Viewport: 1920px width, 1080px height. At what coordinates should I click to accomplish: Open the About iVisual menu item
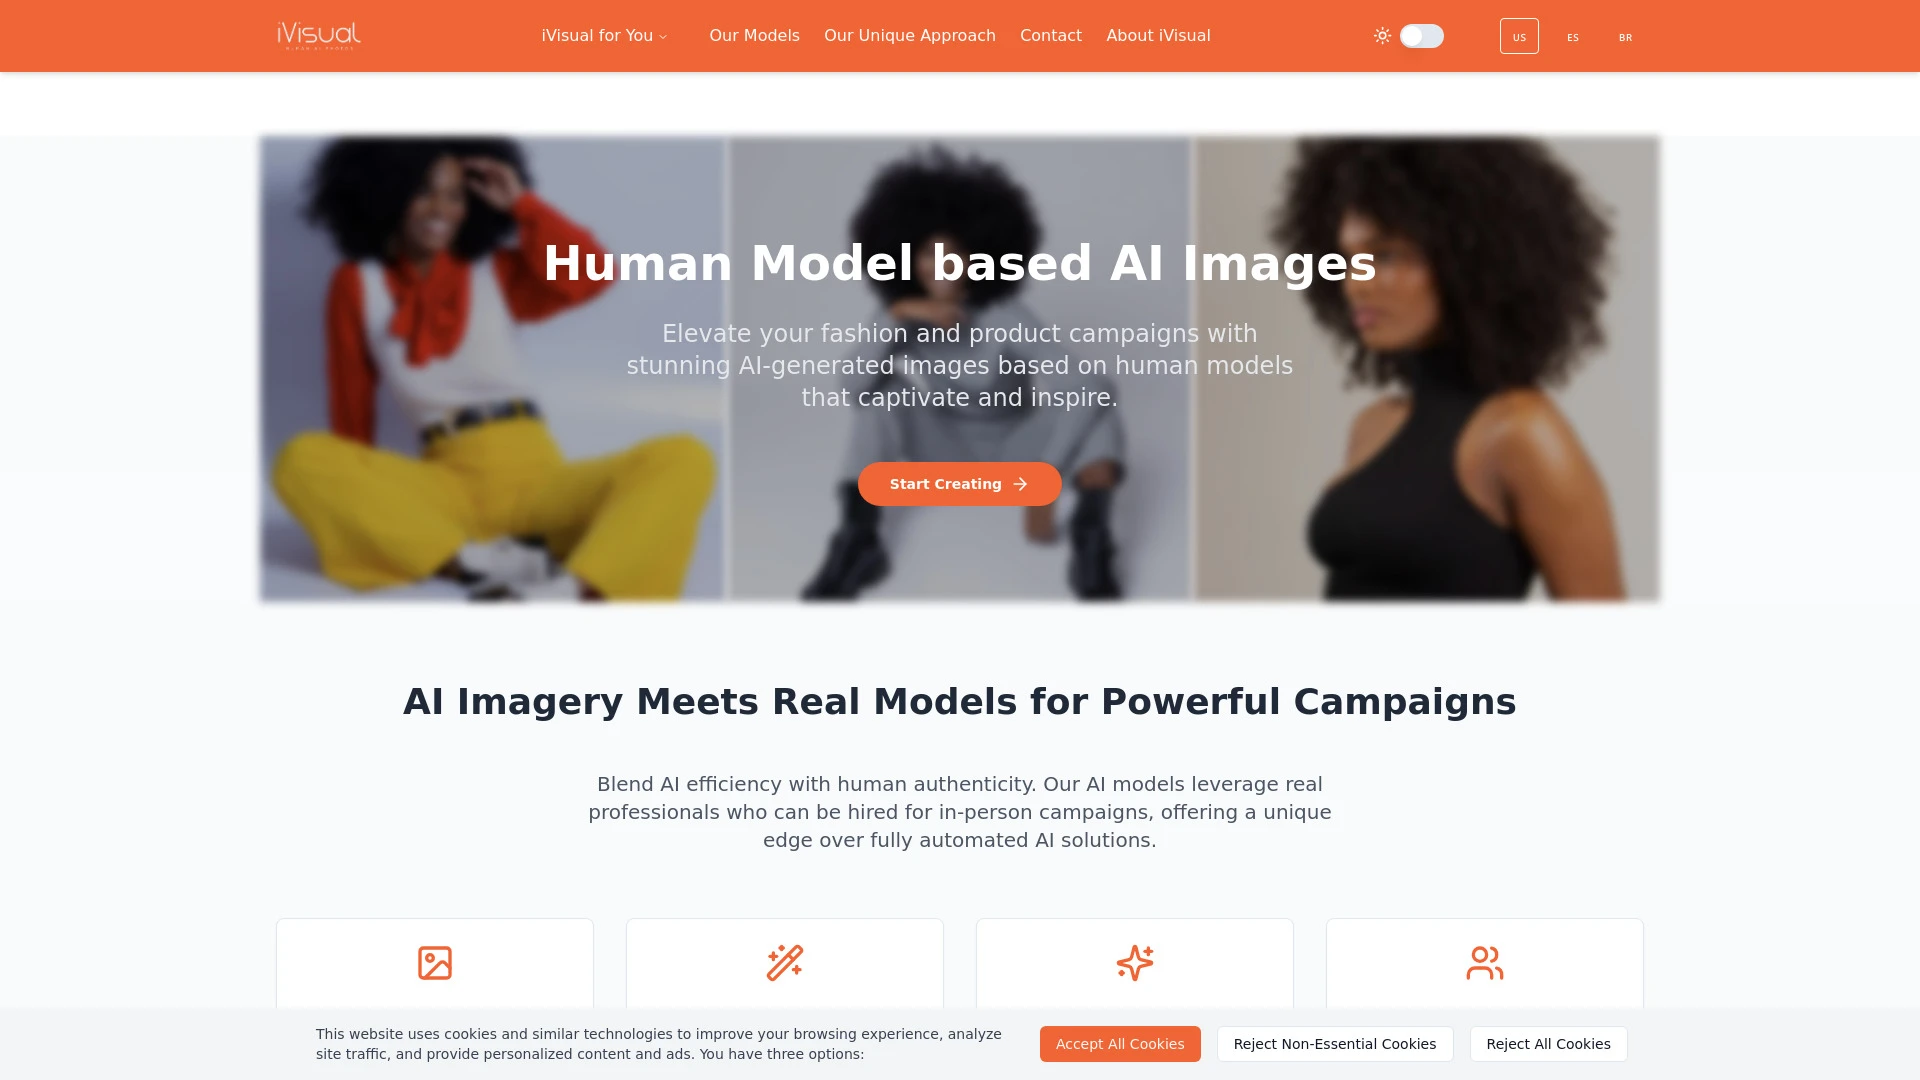(x=1158, y=36)
